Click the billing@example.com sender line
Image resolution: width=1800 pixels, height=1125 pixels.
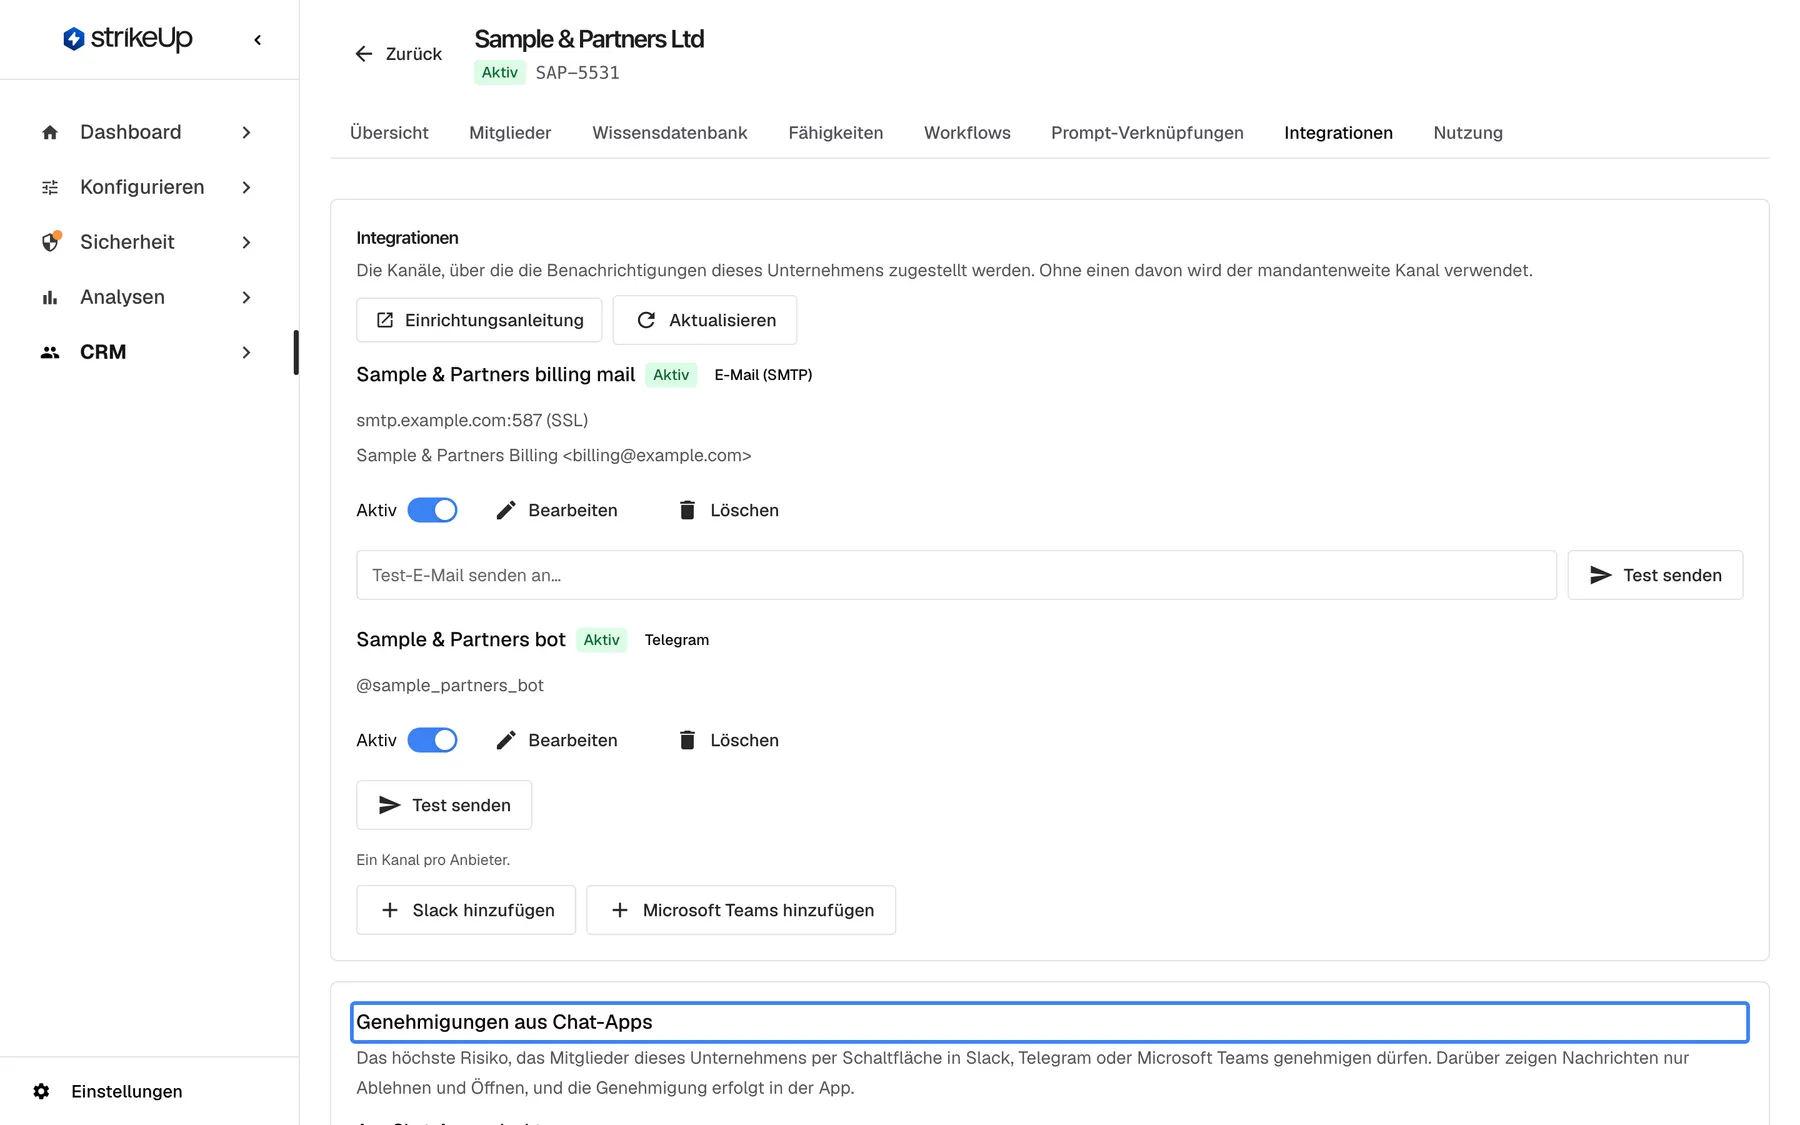click(x=554, y=455)
